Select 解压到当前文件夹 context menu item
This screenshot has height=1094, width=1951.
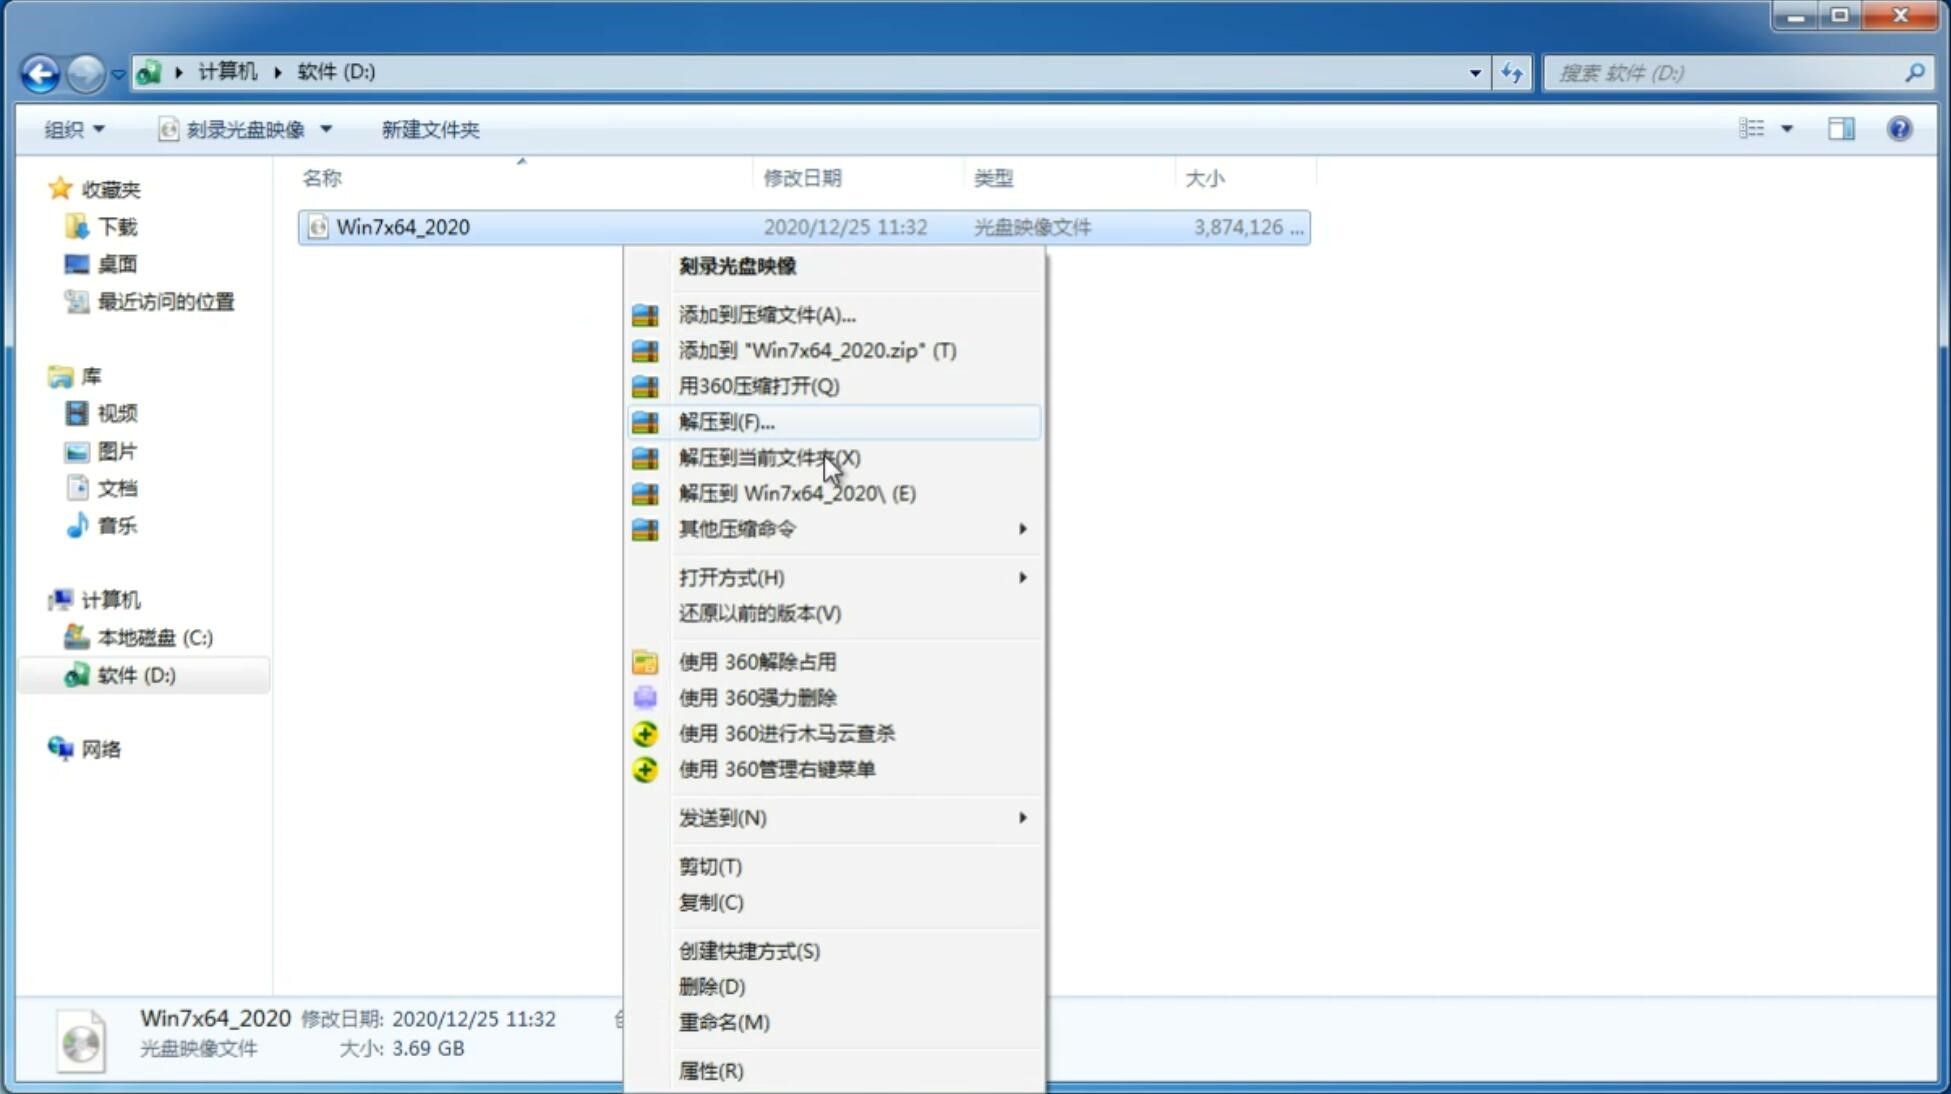tap(769, 457)
